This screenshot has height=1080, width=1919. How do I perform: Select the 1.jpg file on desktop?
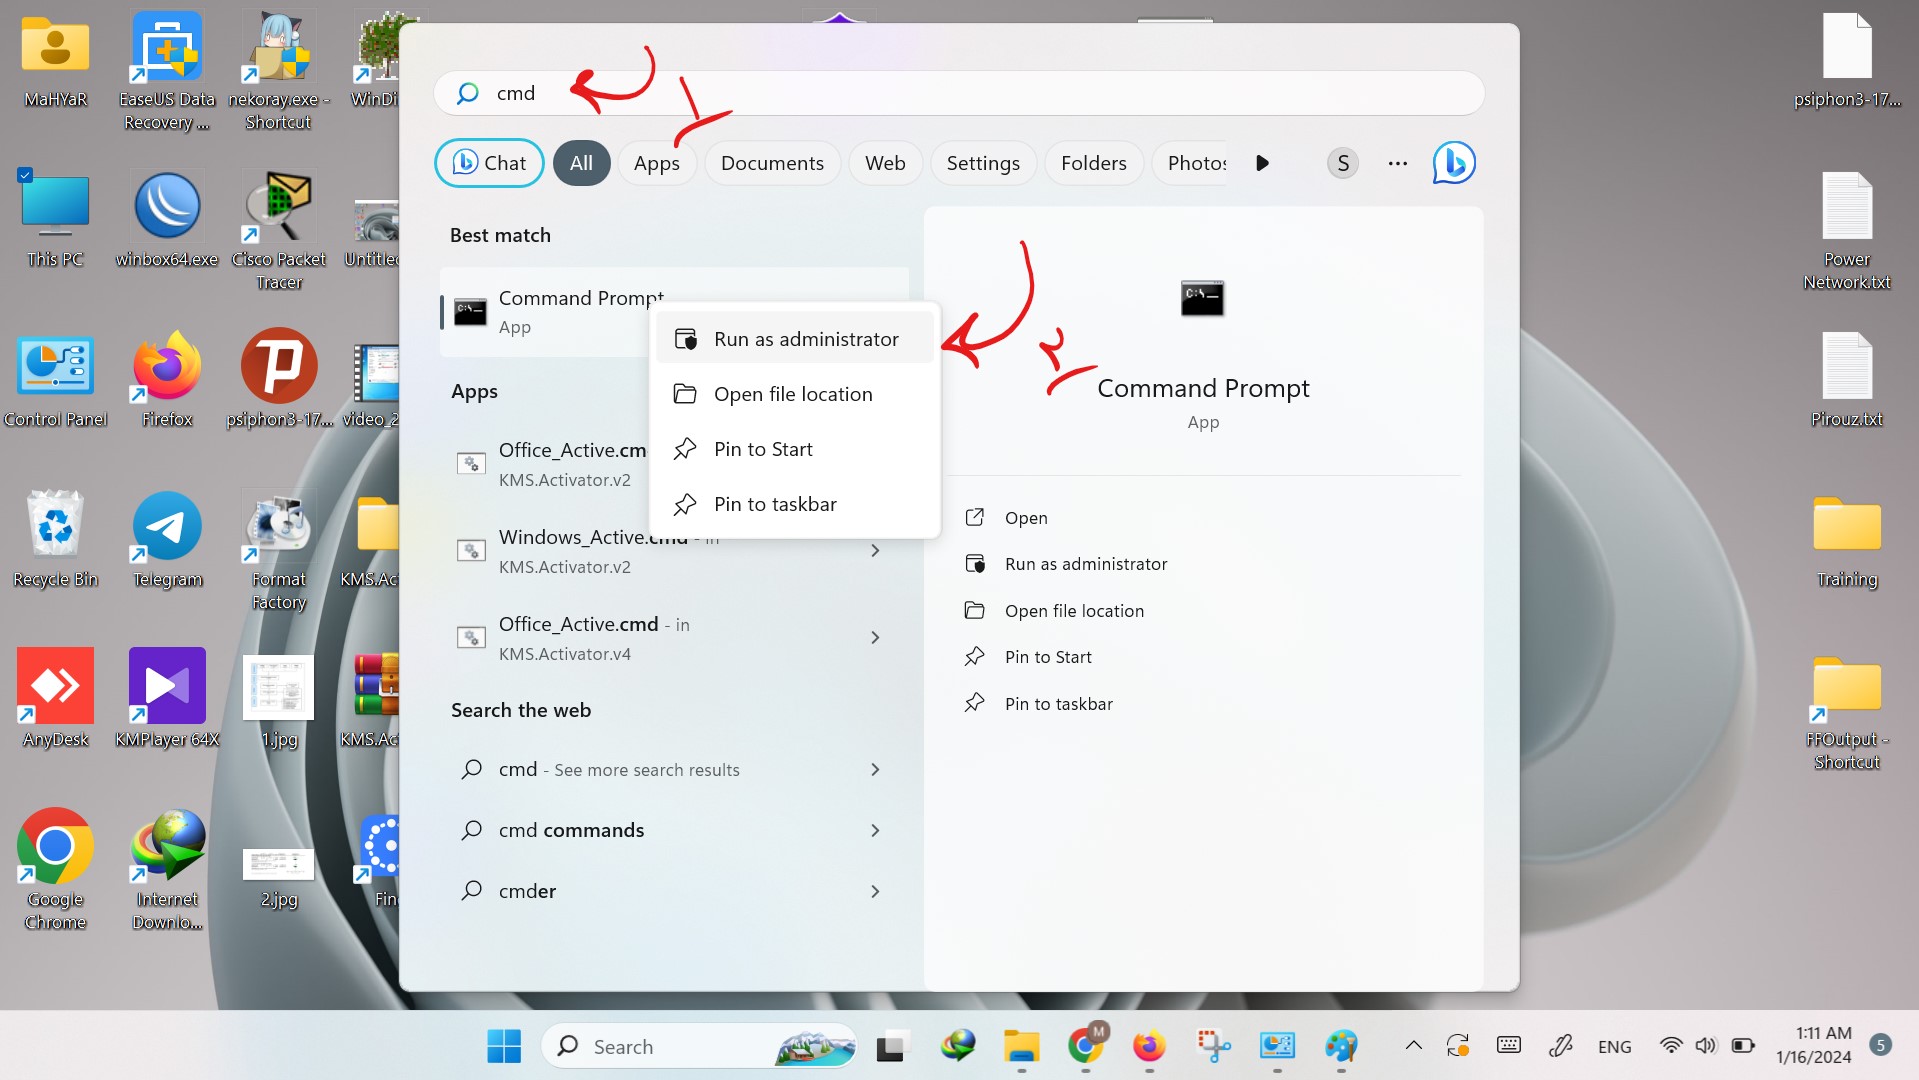click(x=279, y=700)
